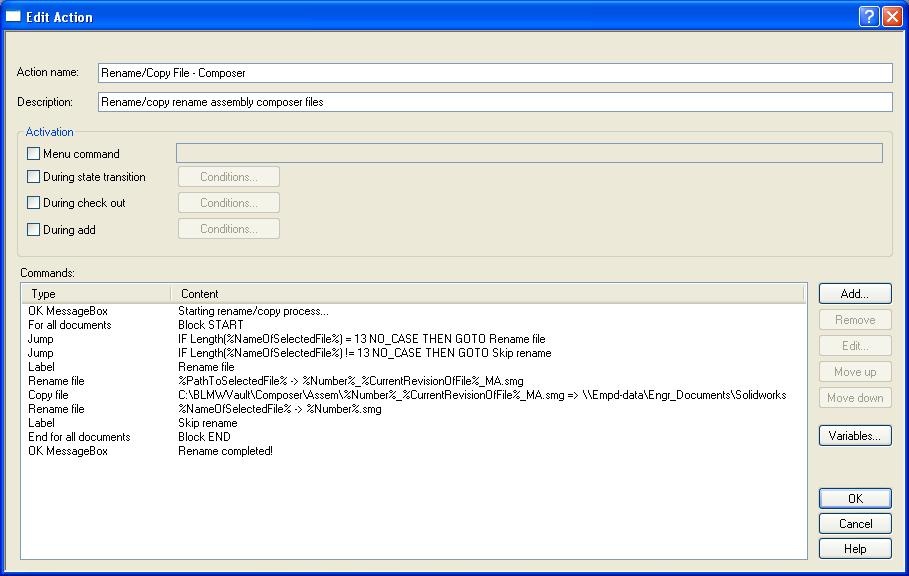
Task: Check the During state transition option
Action: (34, 177)
